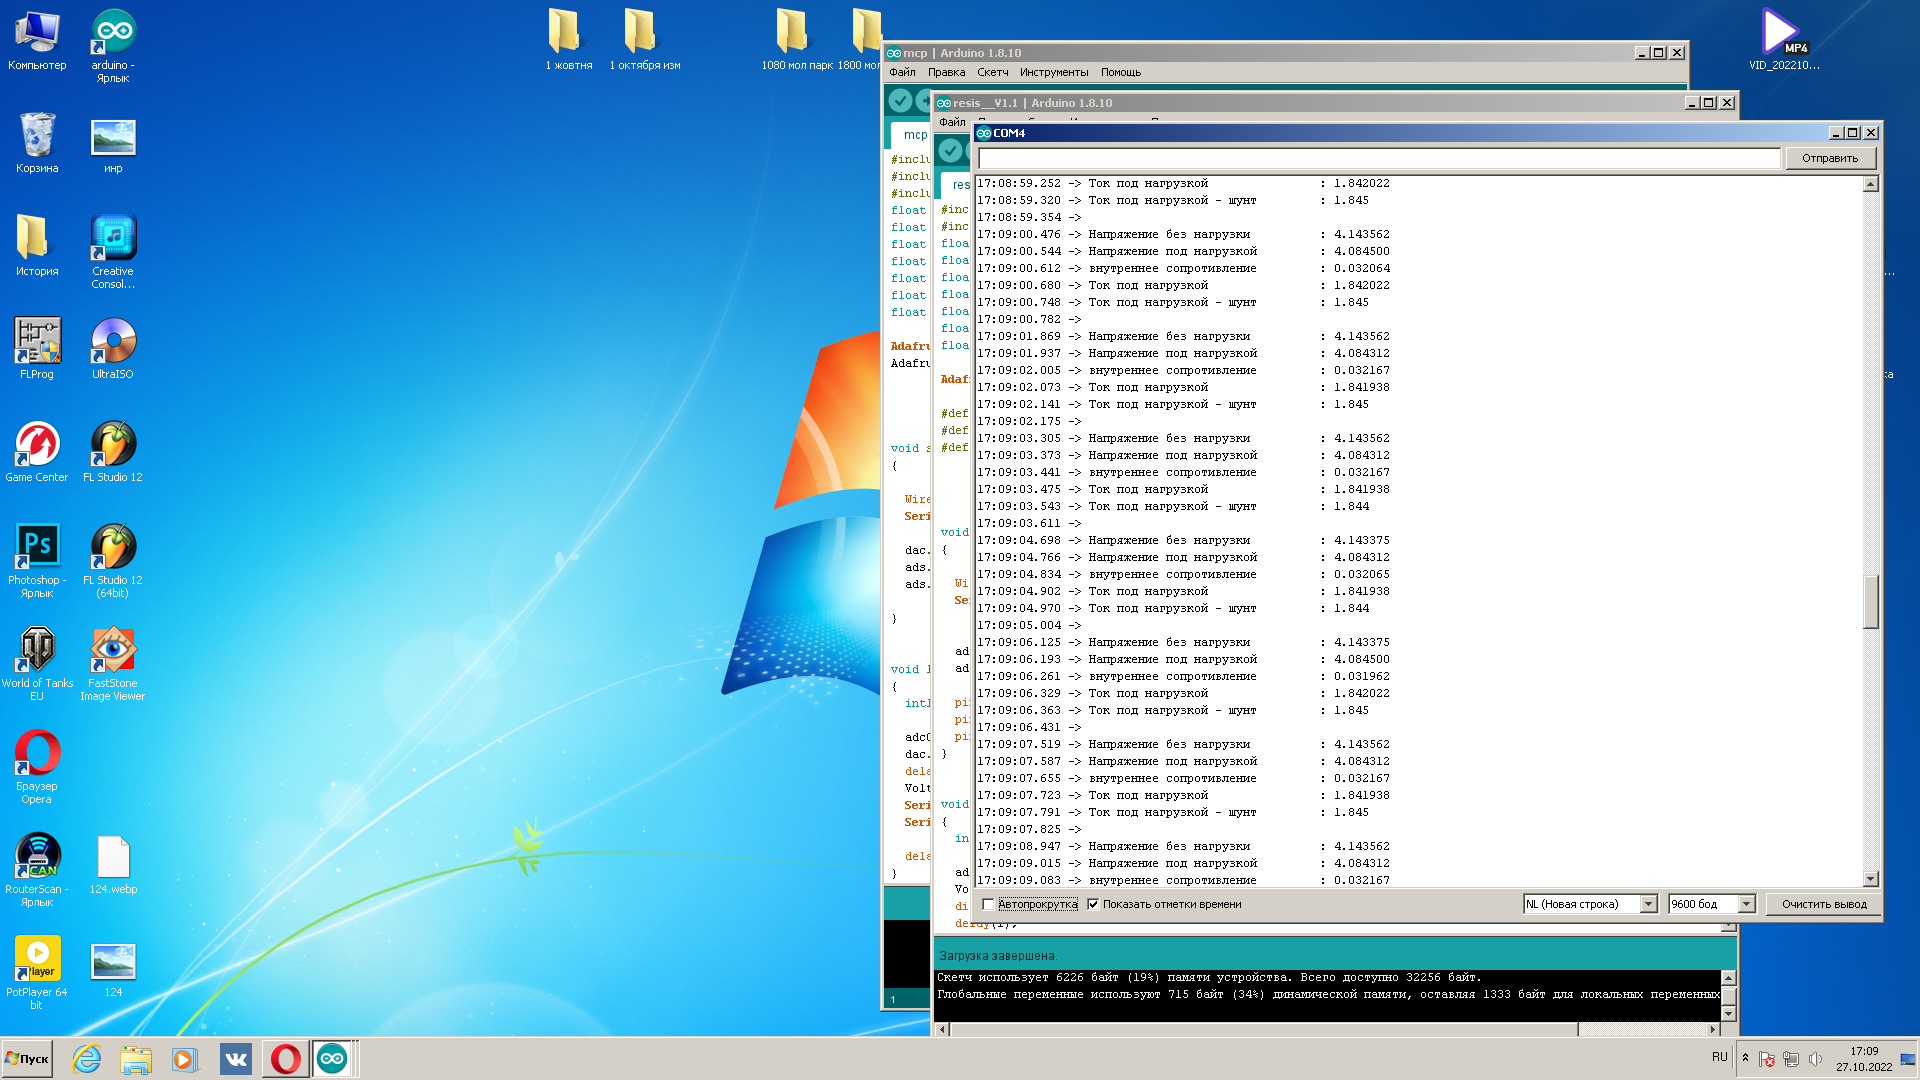Viewport: 1920px width, 1080px height.
Task: Open the 9600 бод baud rate dropdown
Action: click(x=1746, y=904)
